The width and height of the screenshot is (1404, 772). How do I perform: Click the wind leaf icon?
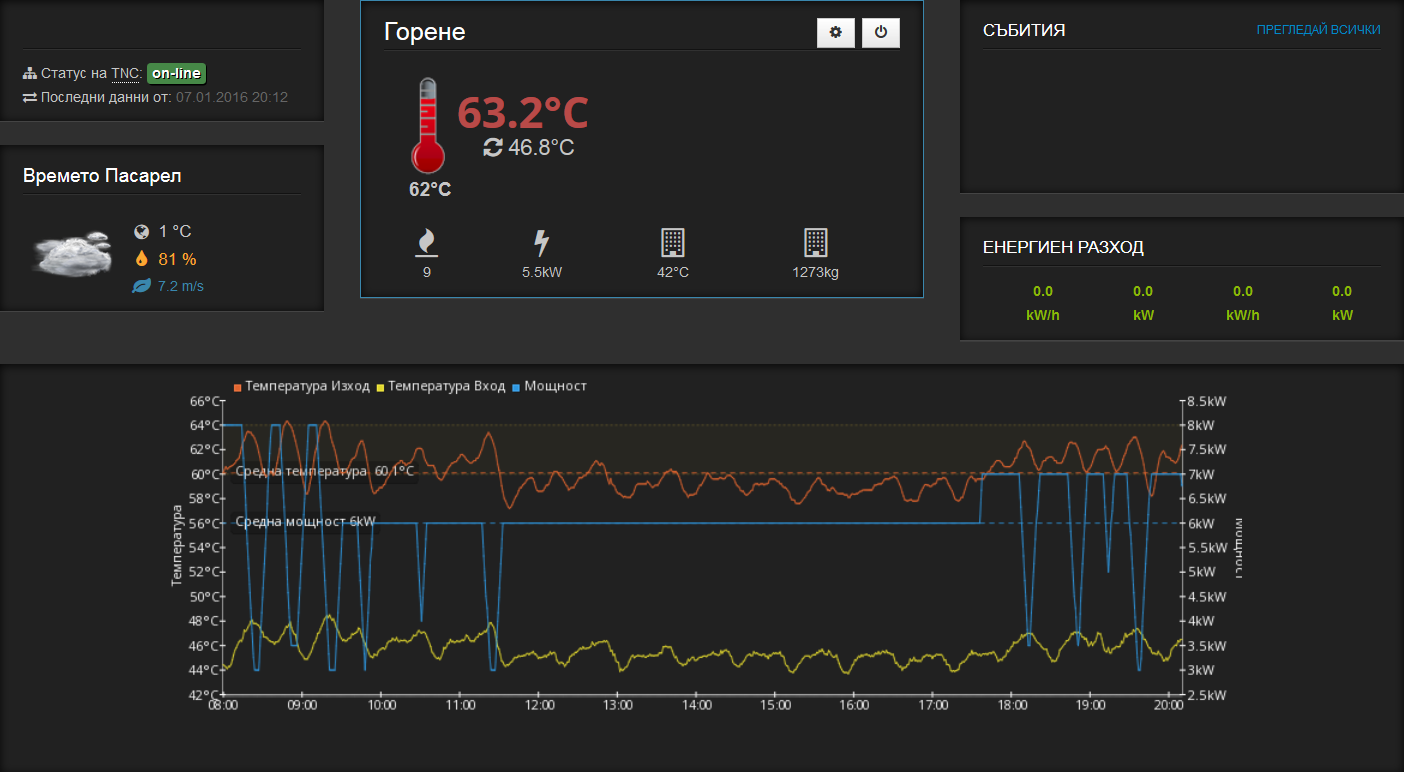point(142,287)
